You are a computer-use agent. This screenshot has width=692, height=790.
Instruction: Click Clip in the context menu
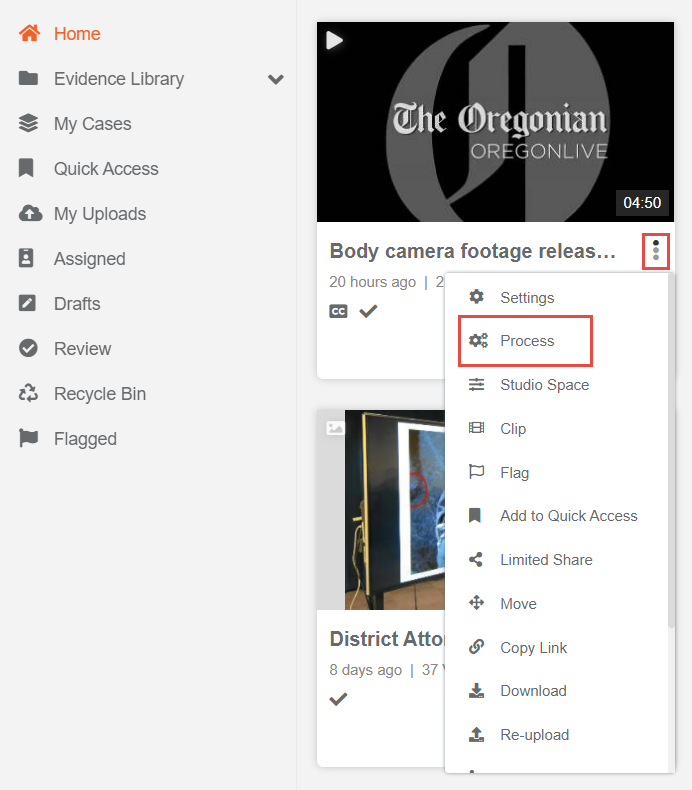click(512, 429)
